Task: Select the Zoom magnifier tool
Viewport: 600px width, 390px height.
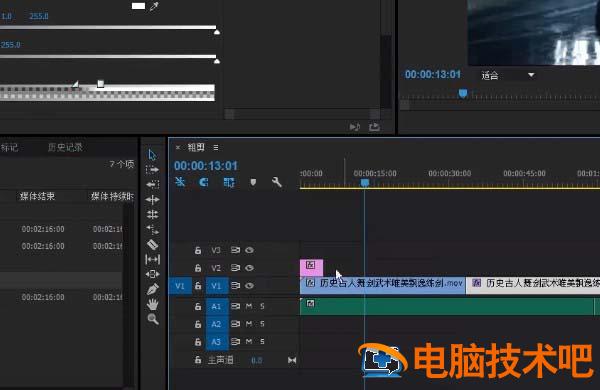Action: (x=152, y=319)
